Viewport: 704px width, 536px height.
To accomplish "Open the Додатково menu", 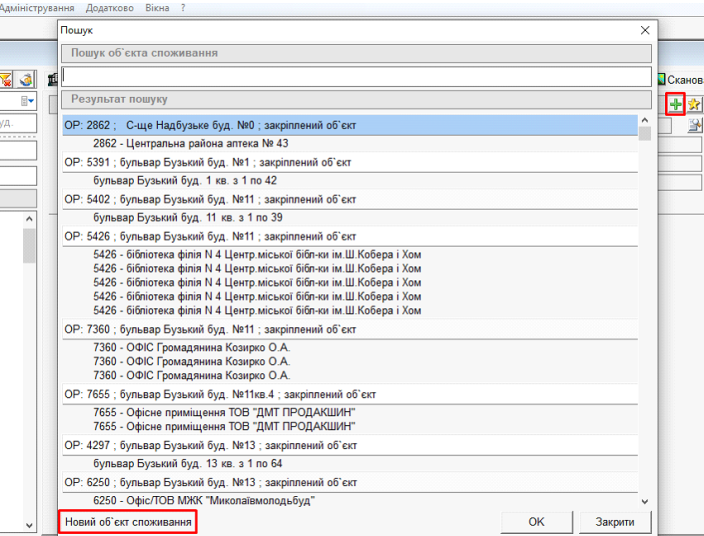I will tap(112, 7).
